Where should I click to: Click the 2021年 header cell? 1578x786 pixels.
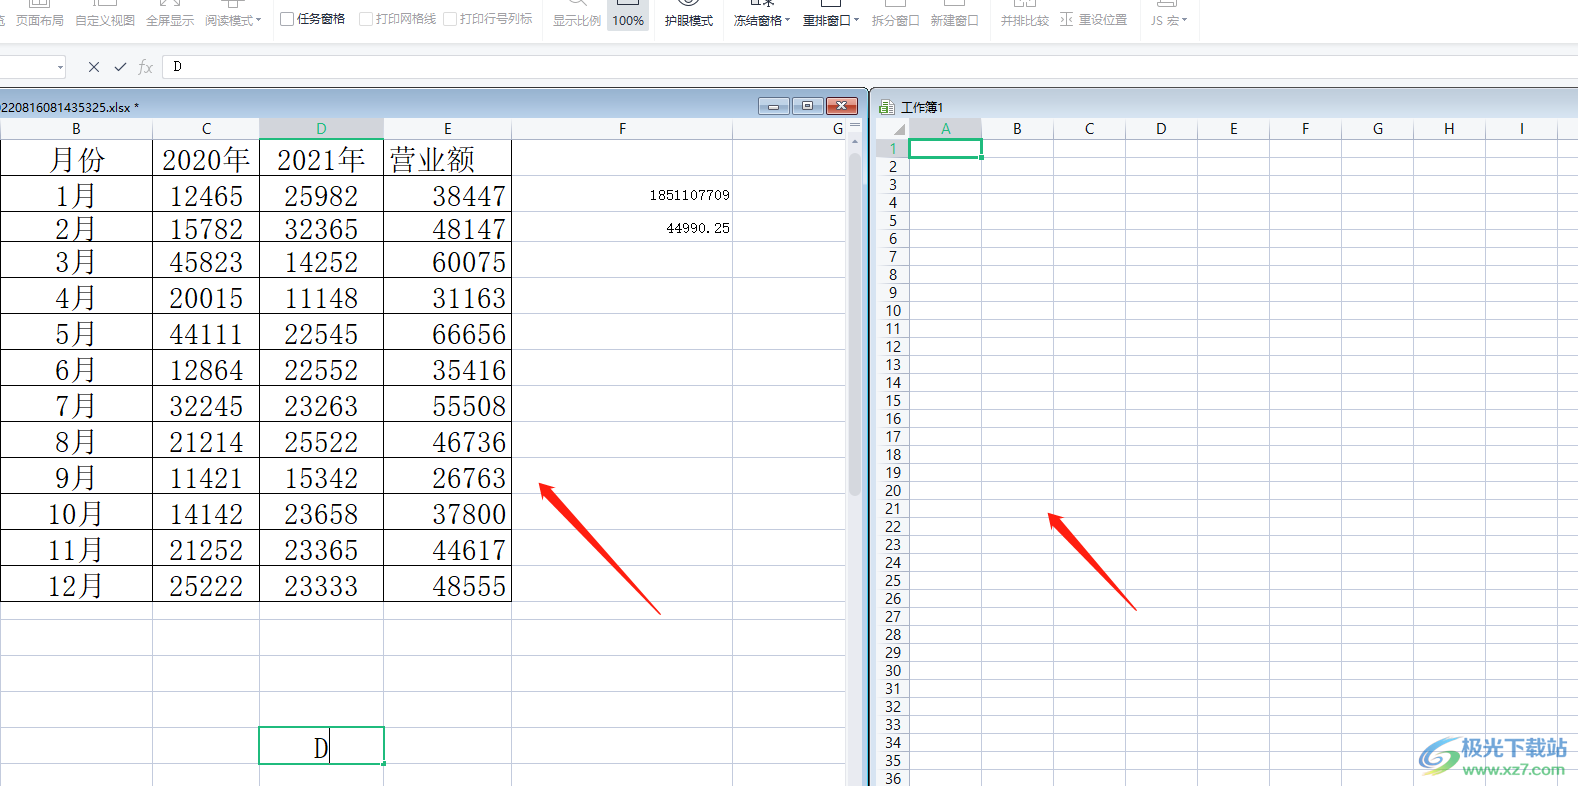click(321, 159)
